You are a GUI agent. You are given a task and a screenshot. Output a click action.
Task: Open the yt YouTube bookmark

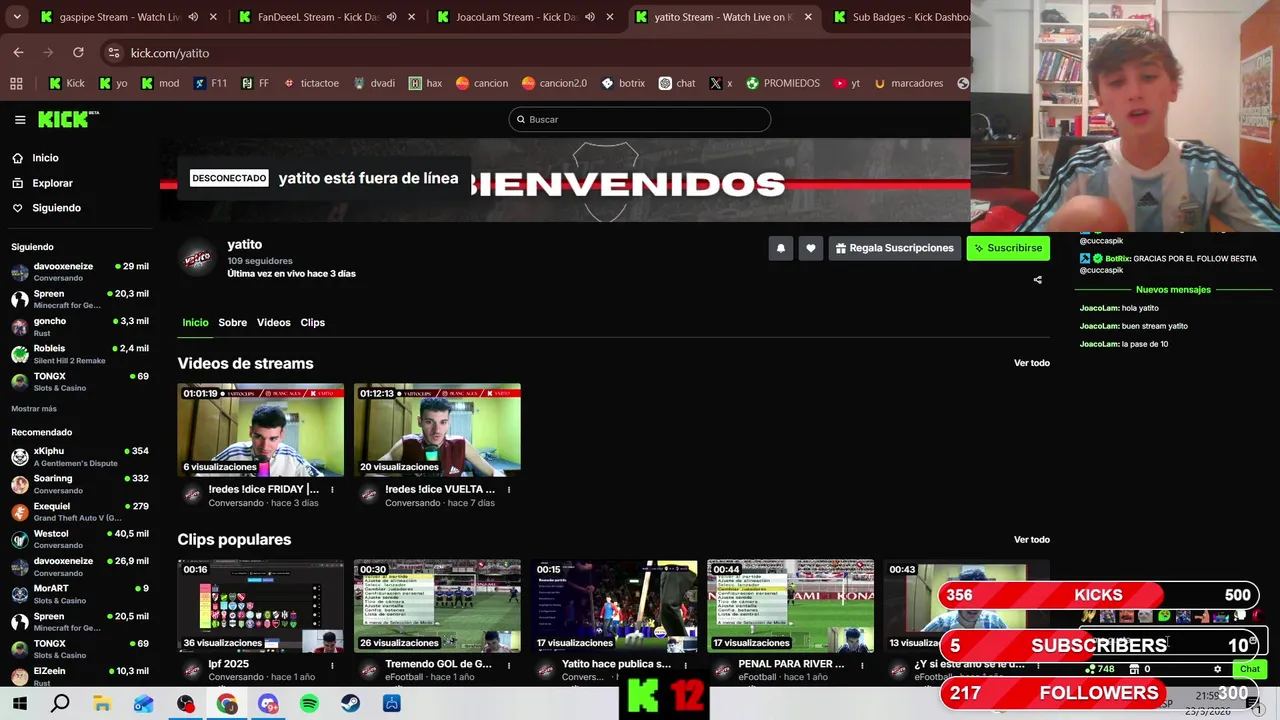click(x=847, y=83)
